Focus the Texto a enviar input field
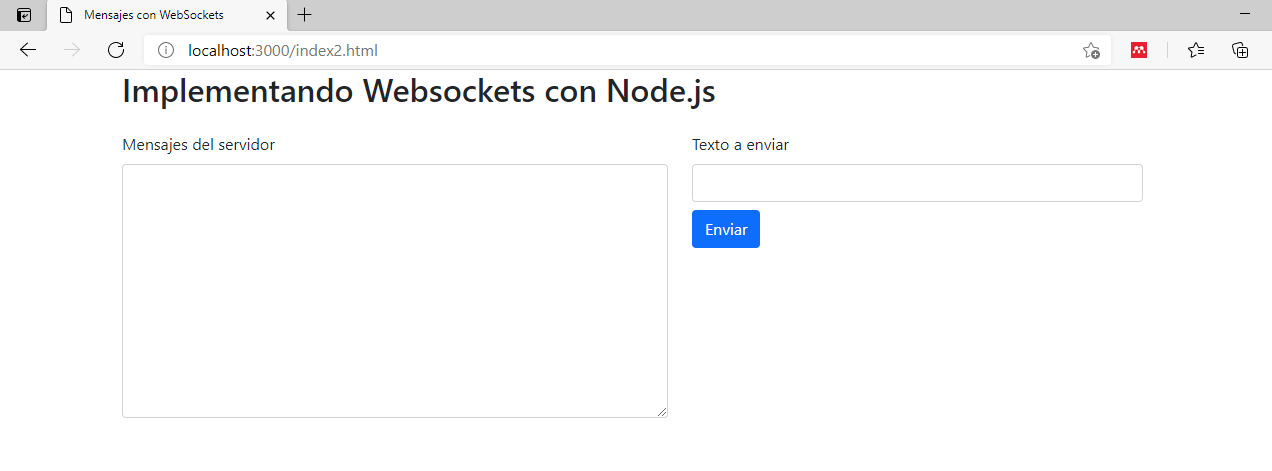Viewport: 1272px width, 471px height. 917,183
